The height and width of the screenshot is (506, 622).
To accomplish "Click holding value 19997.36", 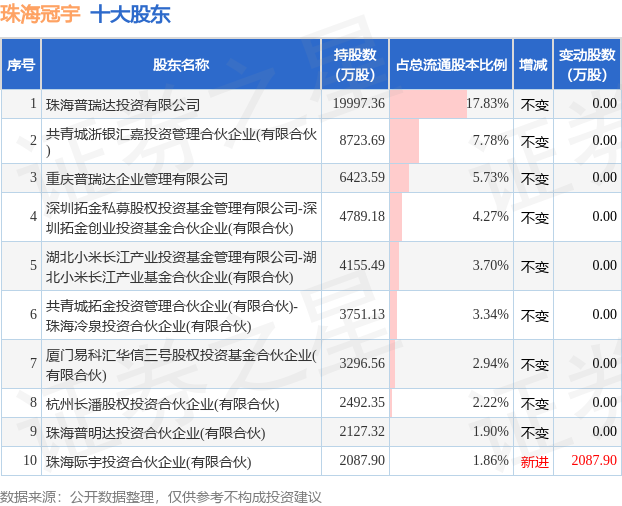I will pyautogui.click(x=359, y=104).
